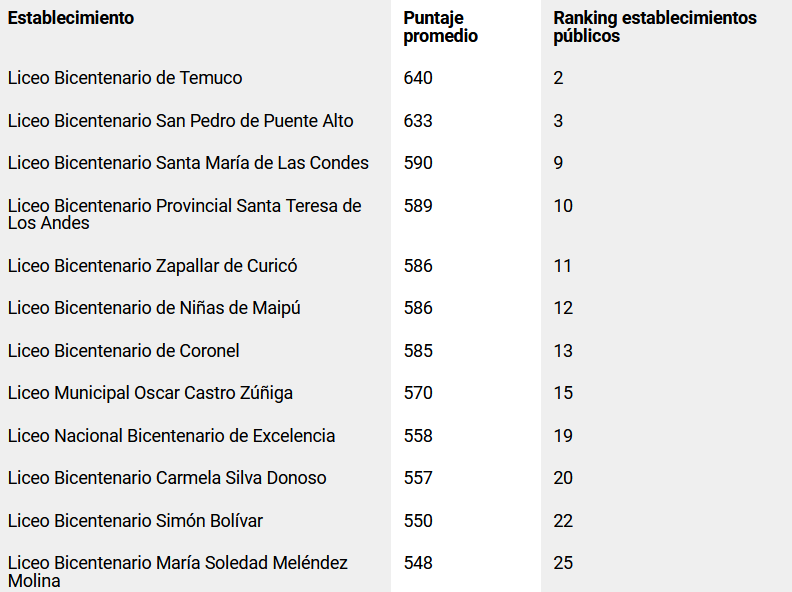
Task: Select Liceo Bicentenario de Niñas de Maipú
Action: 154,308
